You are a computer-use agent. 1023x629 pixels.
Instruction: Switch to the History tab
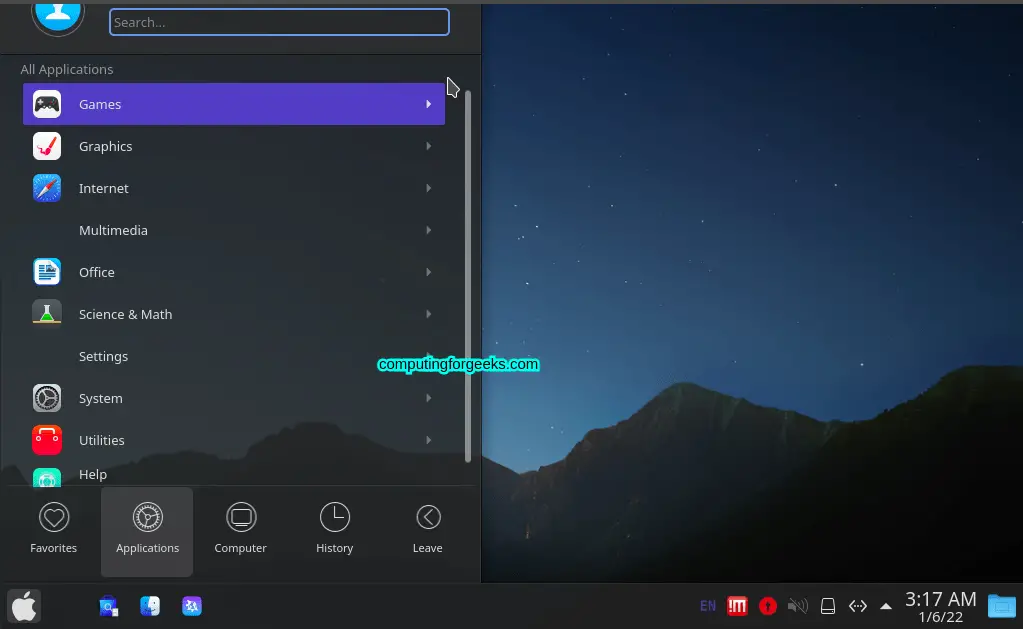pos(334,530)
